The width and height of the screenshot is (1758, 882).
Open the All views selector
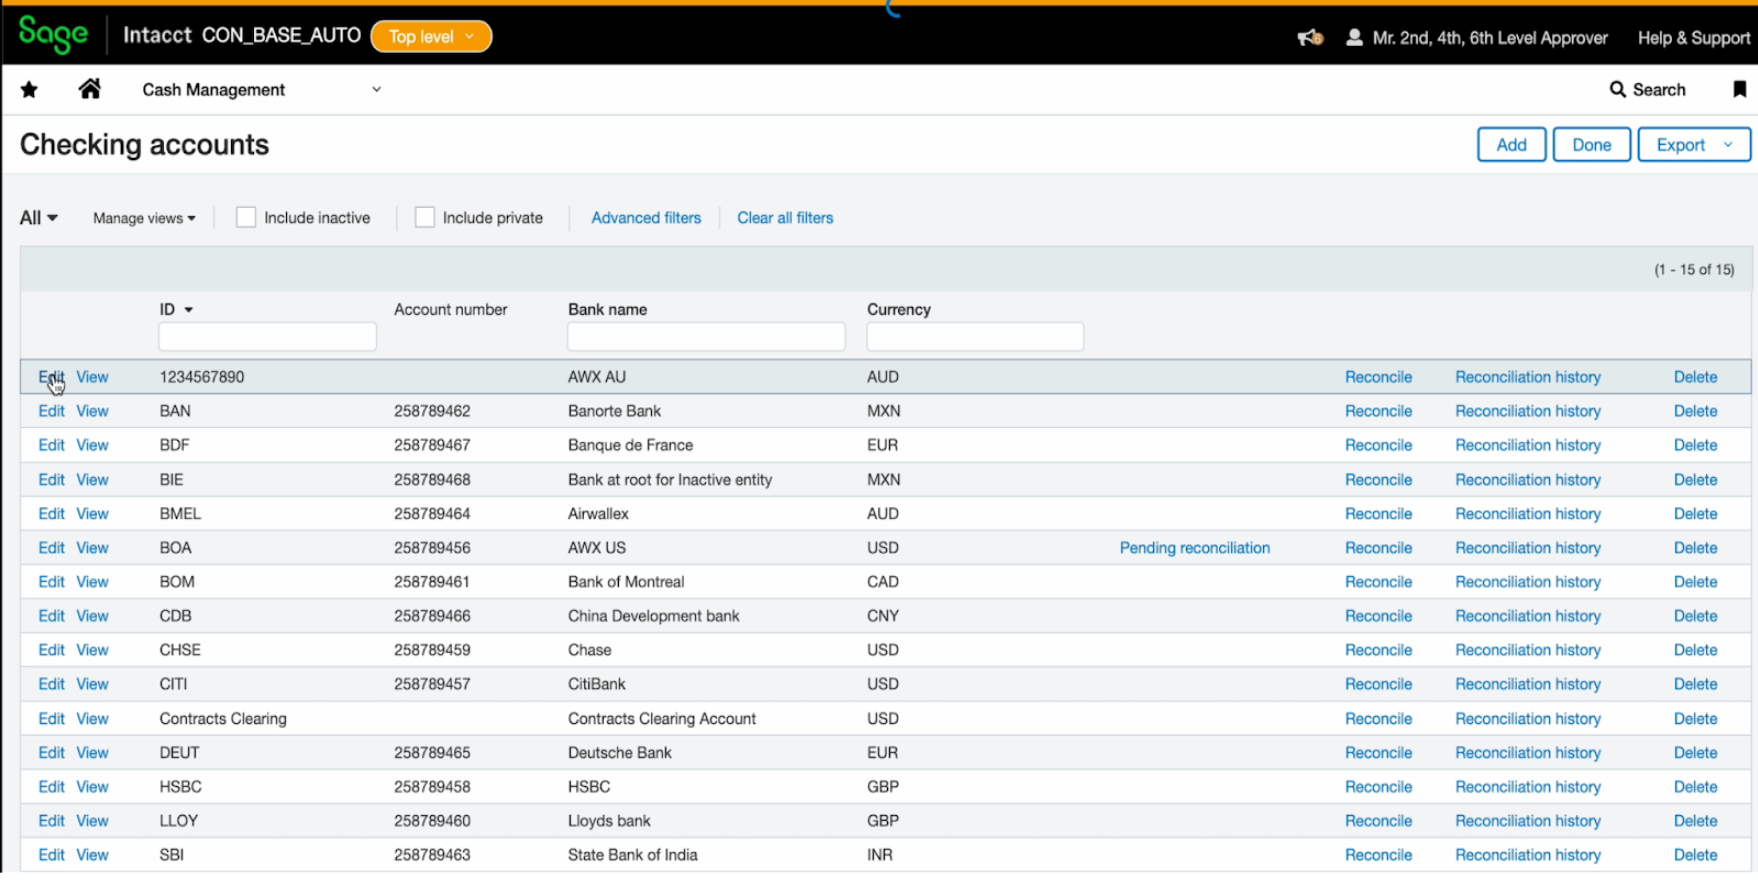tap(39, 218)
